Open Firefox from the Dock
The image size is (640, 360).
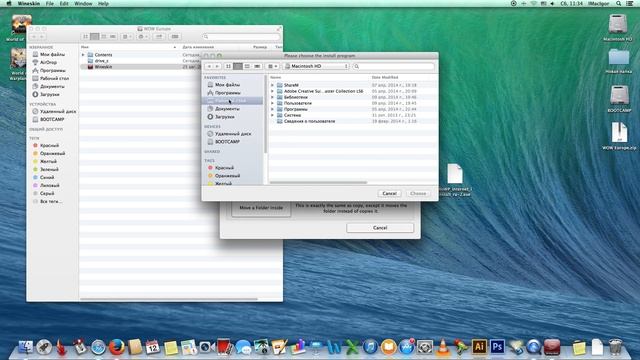(116, 347)
